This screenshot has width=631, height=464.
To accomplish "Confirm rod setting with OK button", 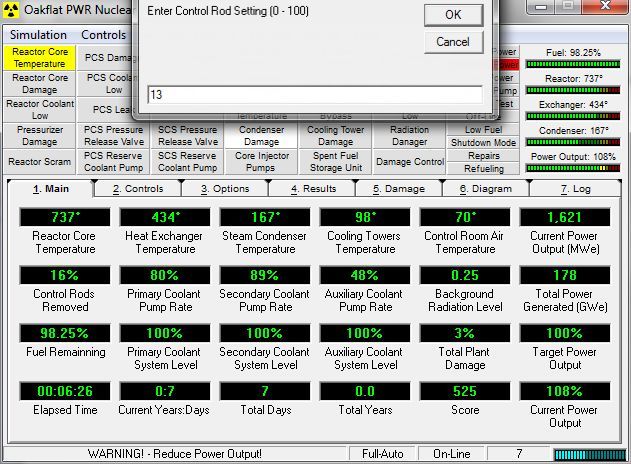I will click(x=454, y=15).
